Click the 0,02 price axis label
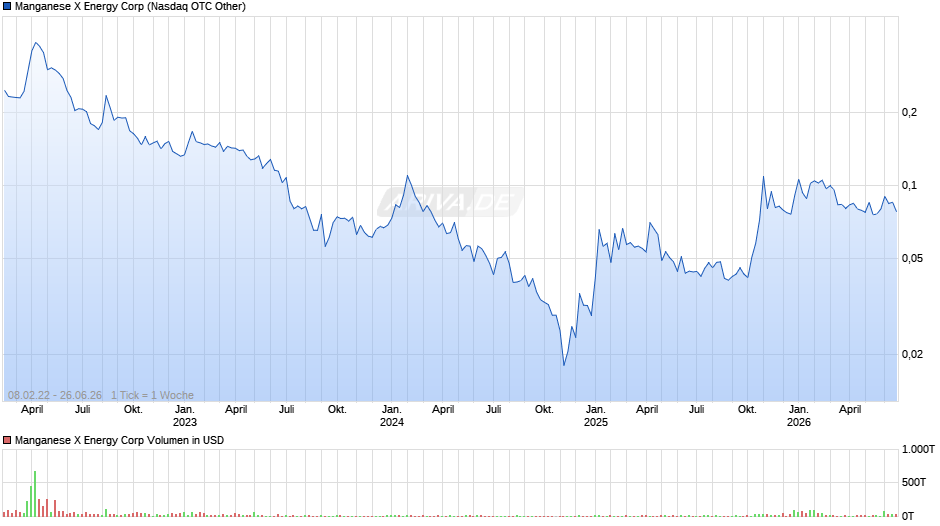The image size is (940, 526). click(912, 354)
